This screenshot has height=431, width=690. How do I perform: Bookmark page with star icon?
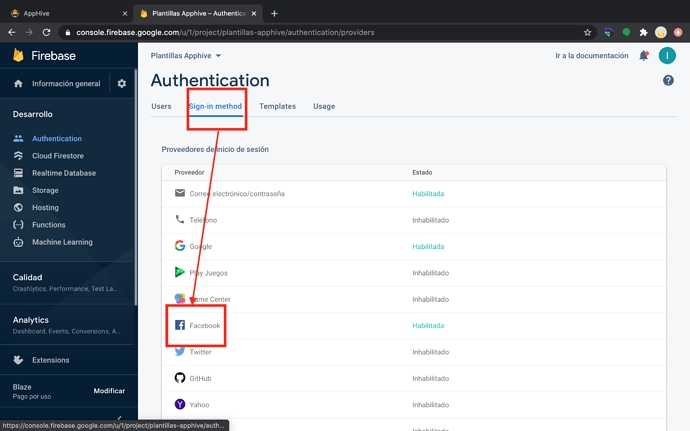click(x=588, y=32)
